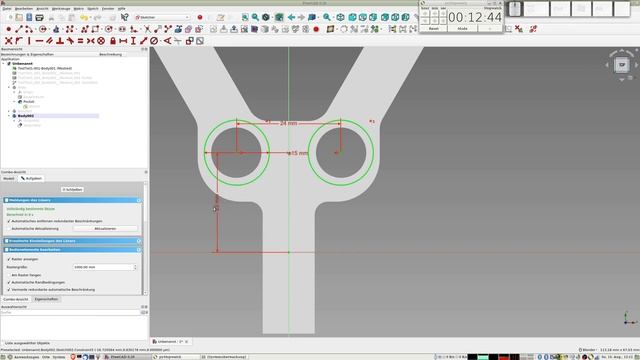Toggle Vermeide redundante automatische Beschränkung checkbox
This screenshot has height=360, width=640.
point(9,290)
